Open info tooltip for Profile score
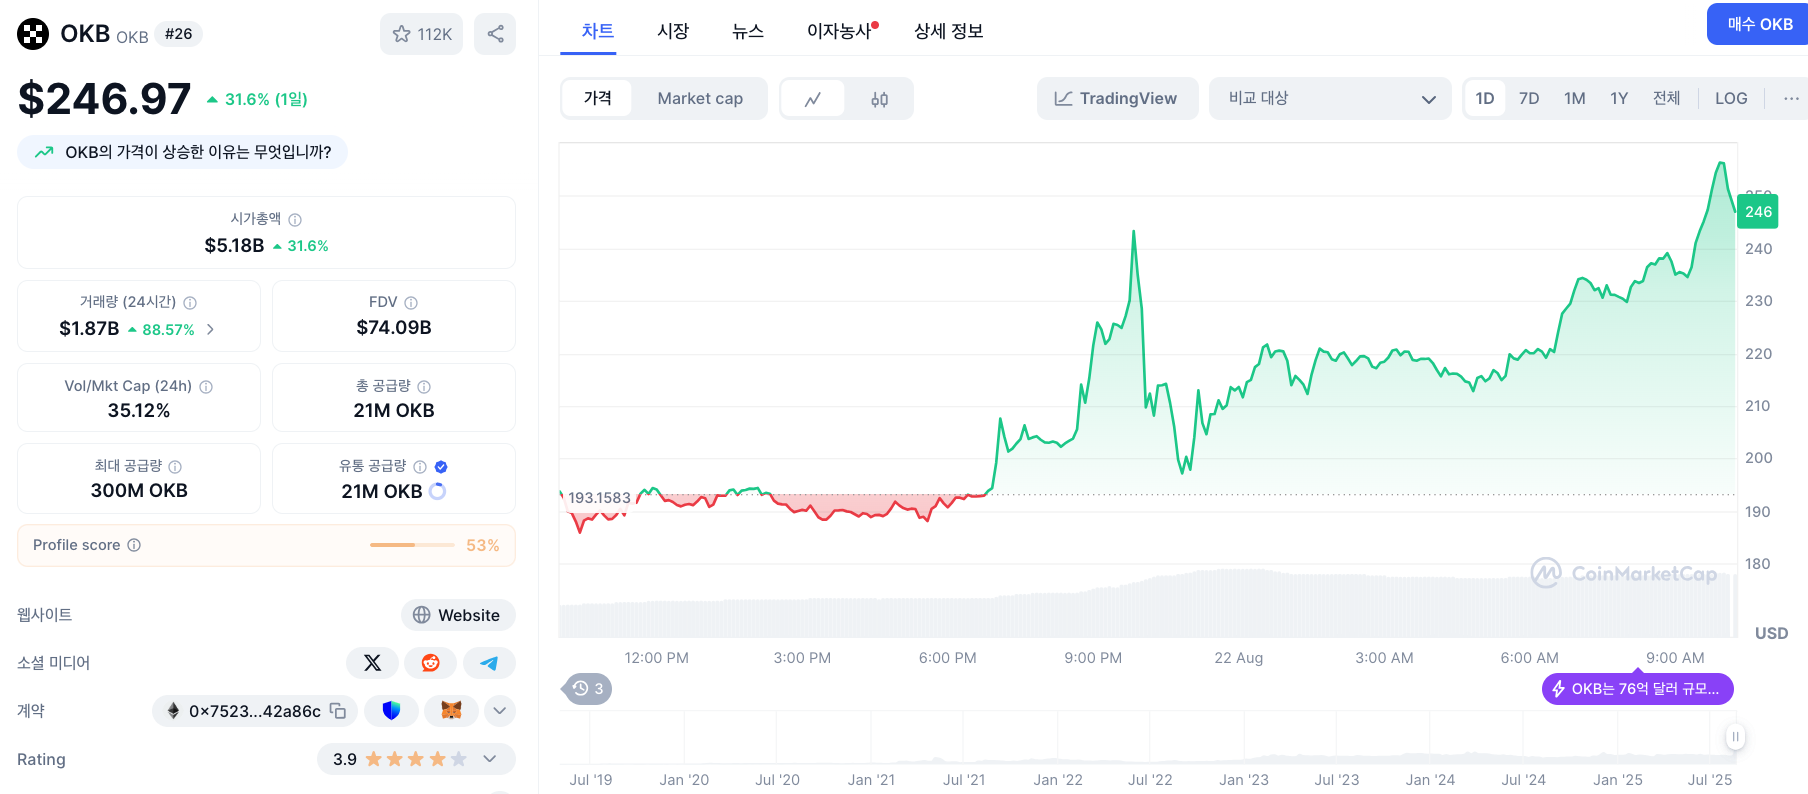1808x794 pixels. [x=134, y=545]
